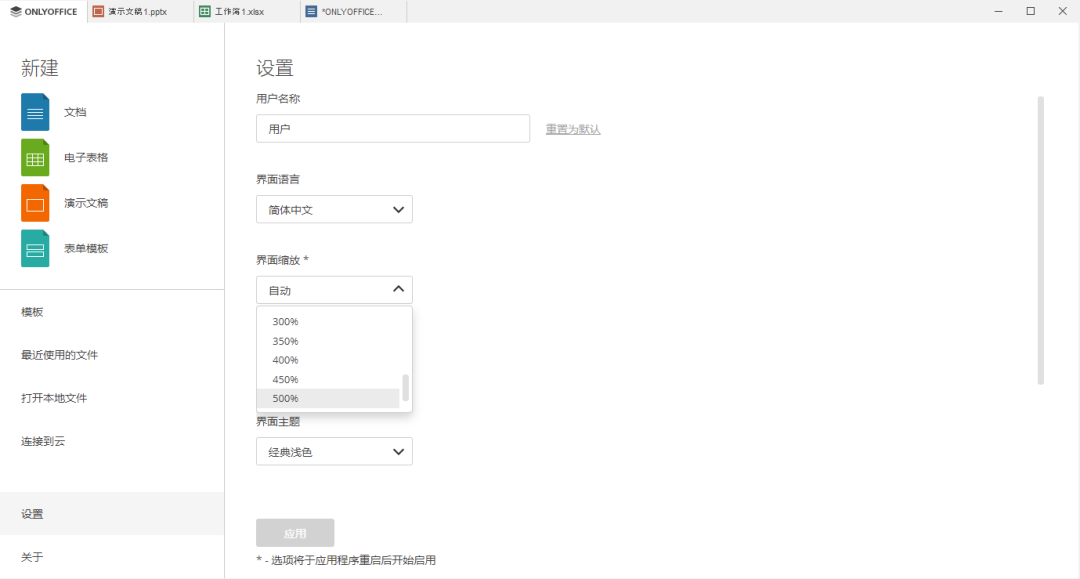Screen dimensions: 1080x579
Task: Click the ONLYOFFICE main tab icon
Action: pos(311,12)
